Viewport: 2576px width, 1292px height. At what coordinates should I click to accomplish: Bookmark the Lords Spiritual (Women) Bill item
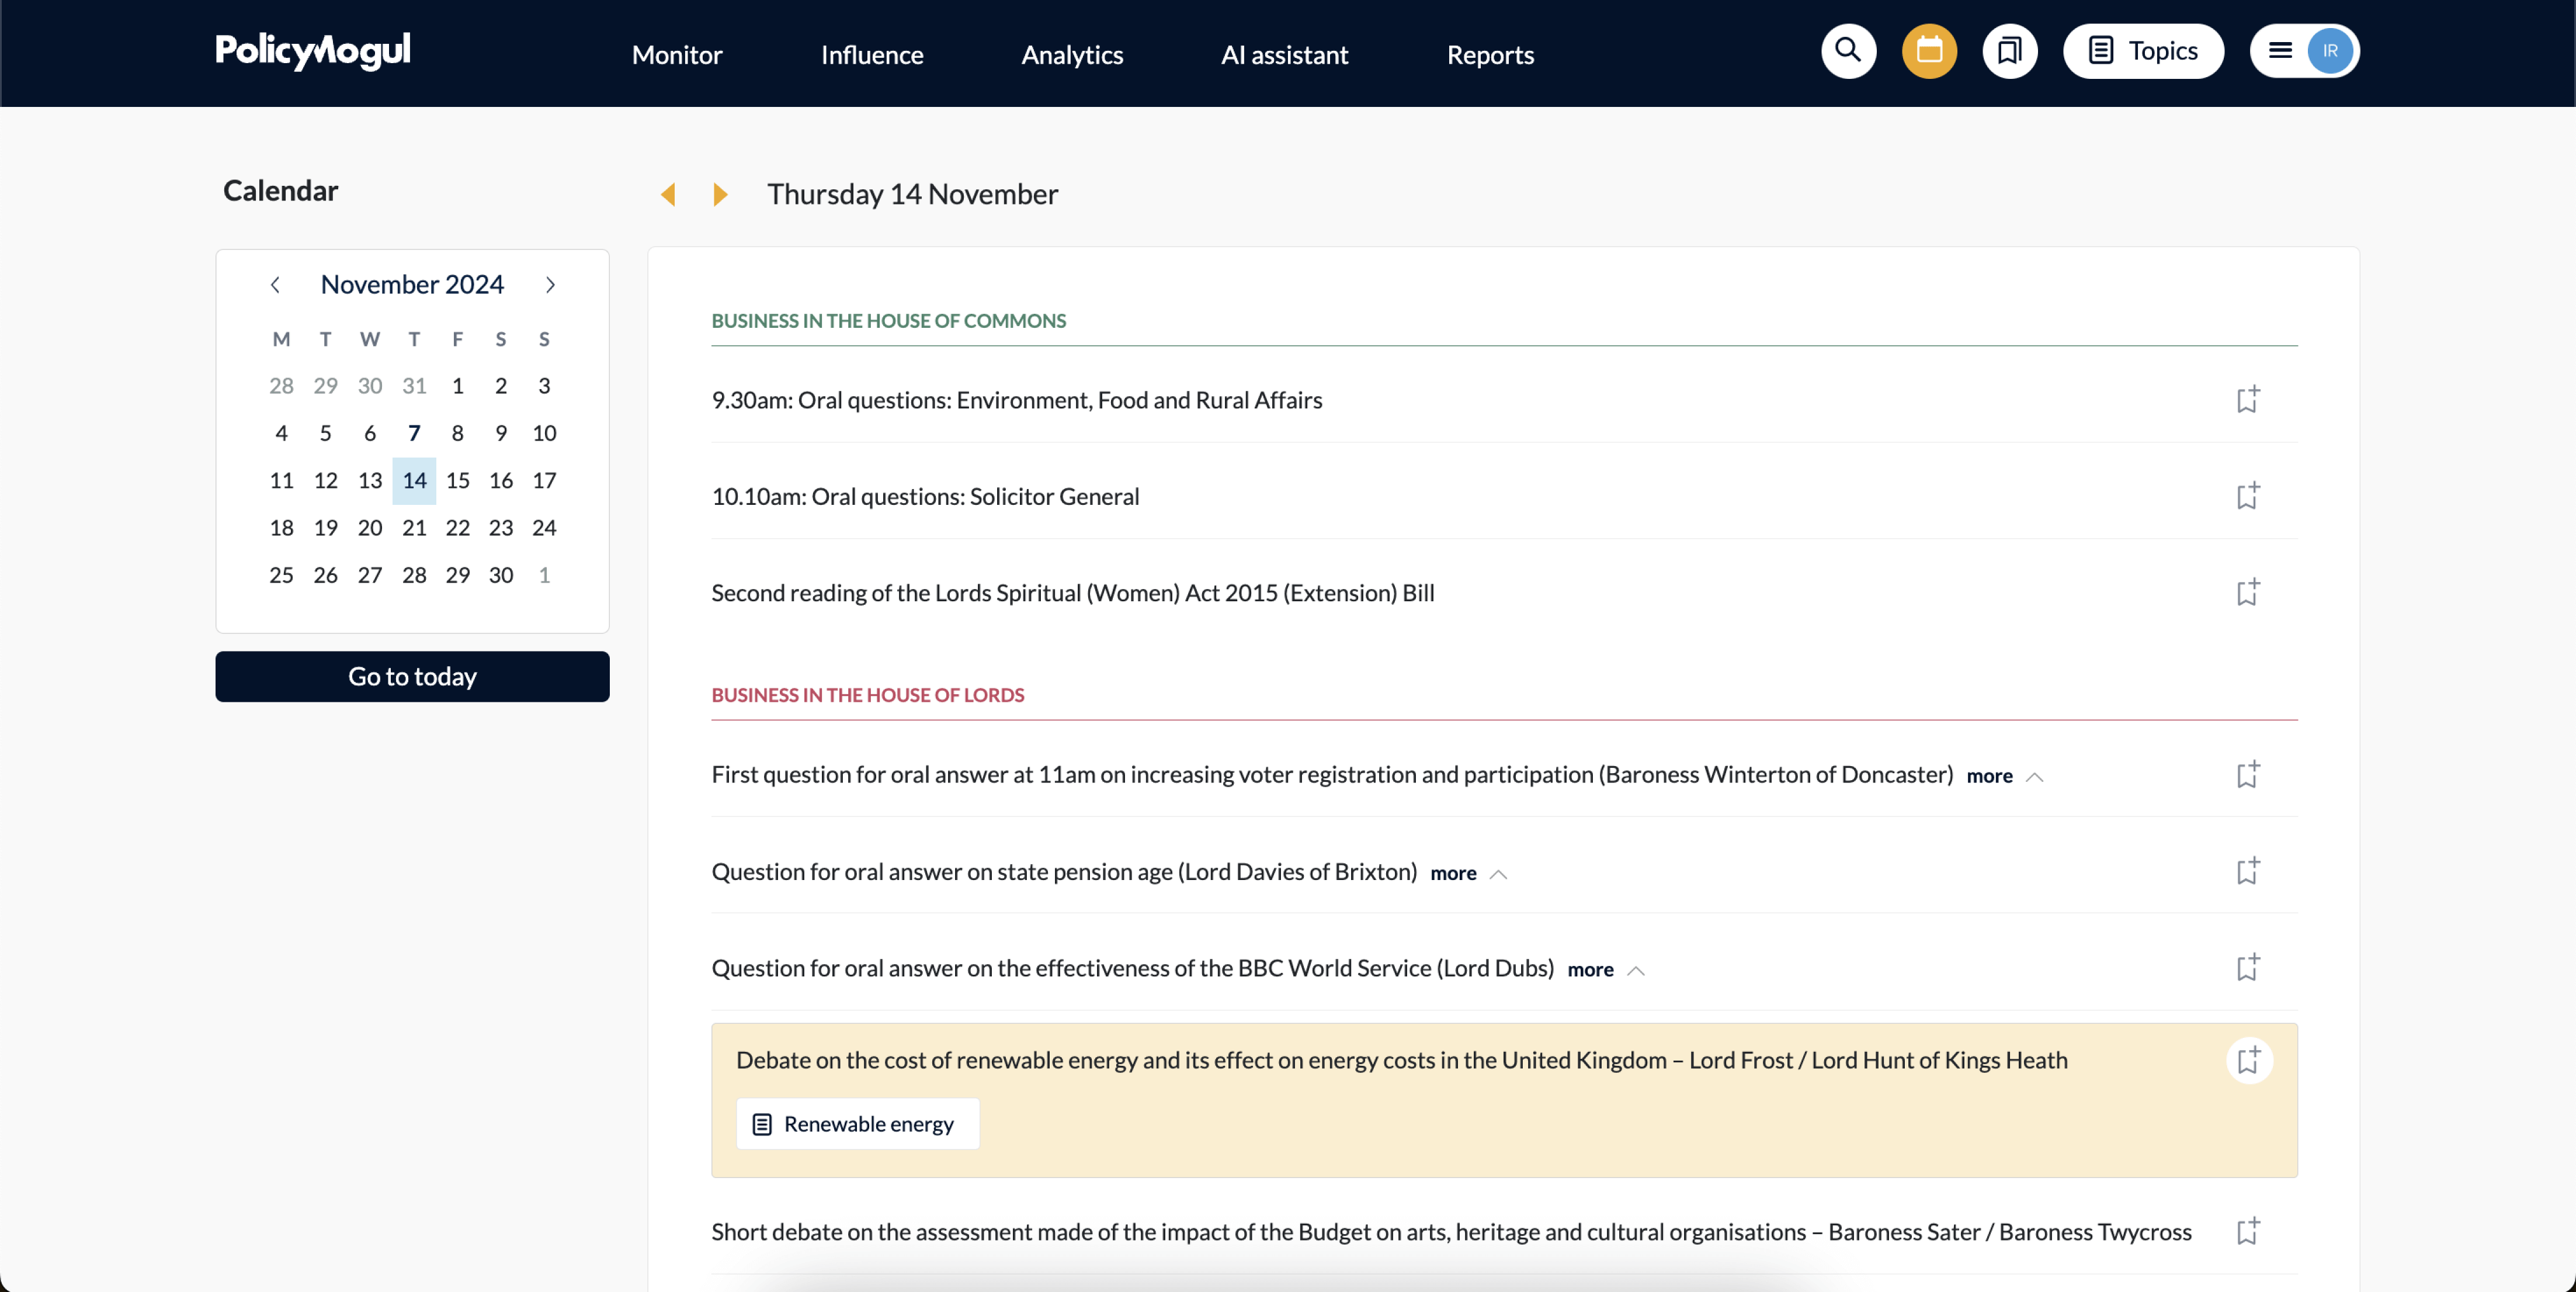click(2247, 592)
